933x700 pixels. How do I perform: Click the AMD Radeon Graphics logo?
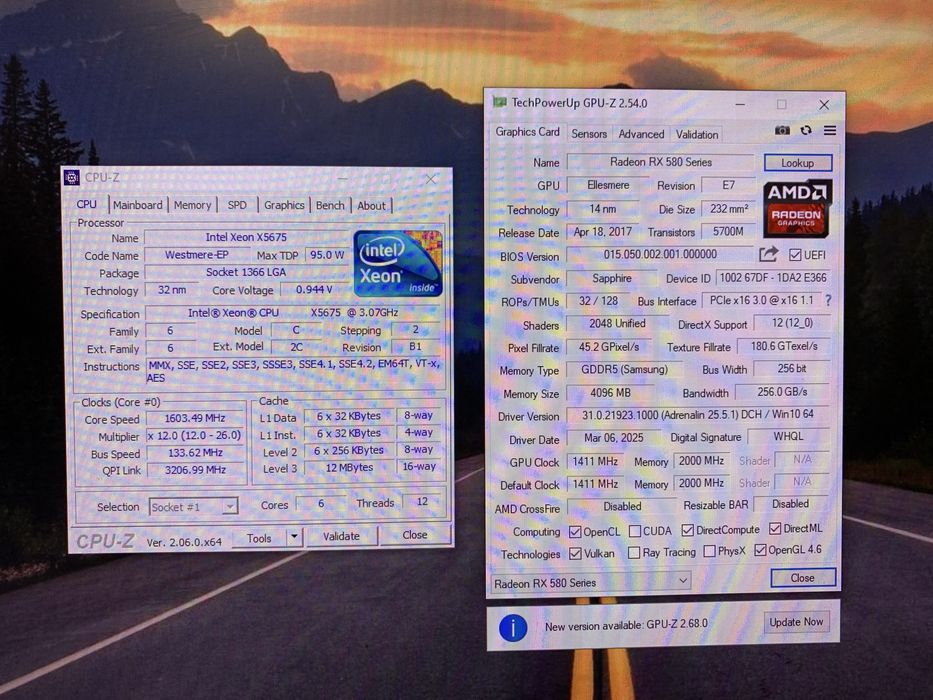pyautogui.click(x=796, y=209)
